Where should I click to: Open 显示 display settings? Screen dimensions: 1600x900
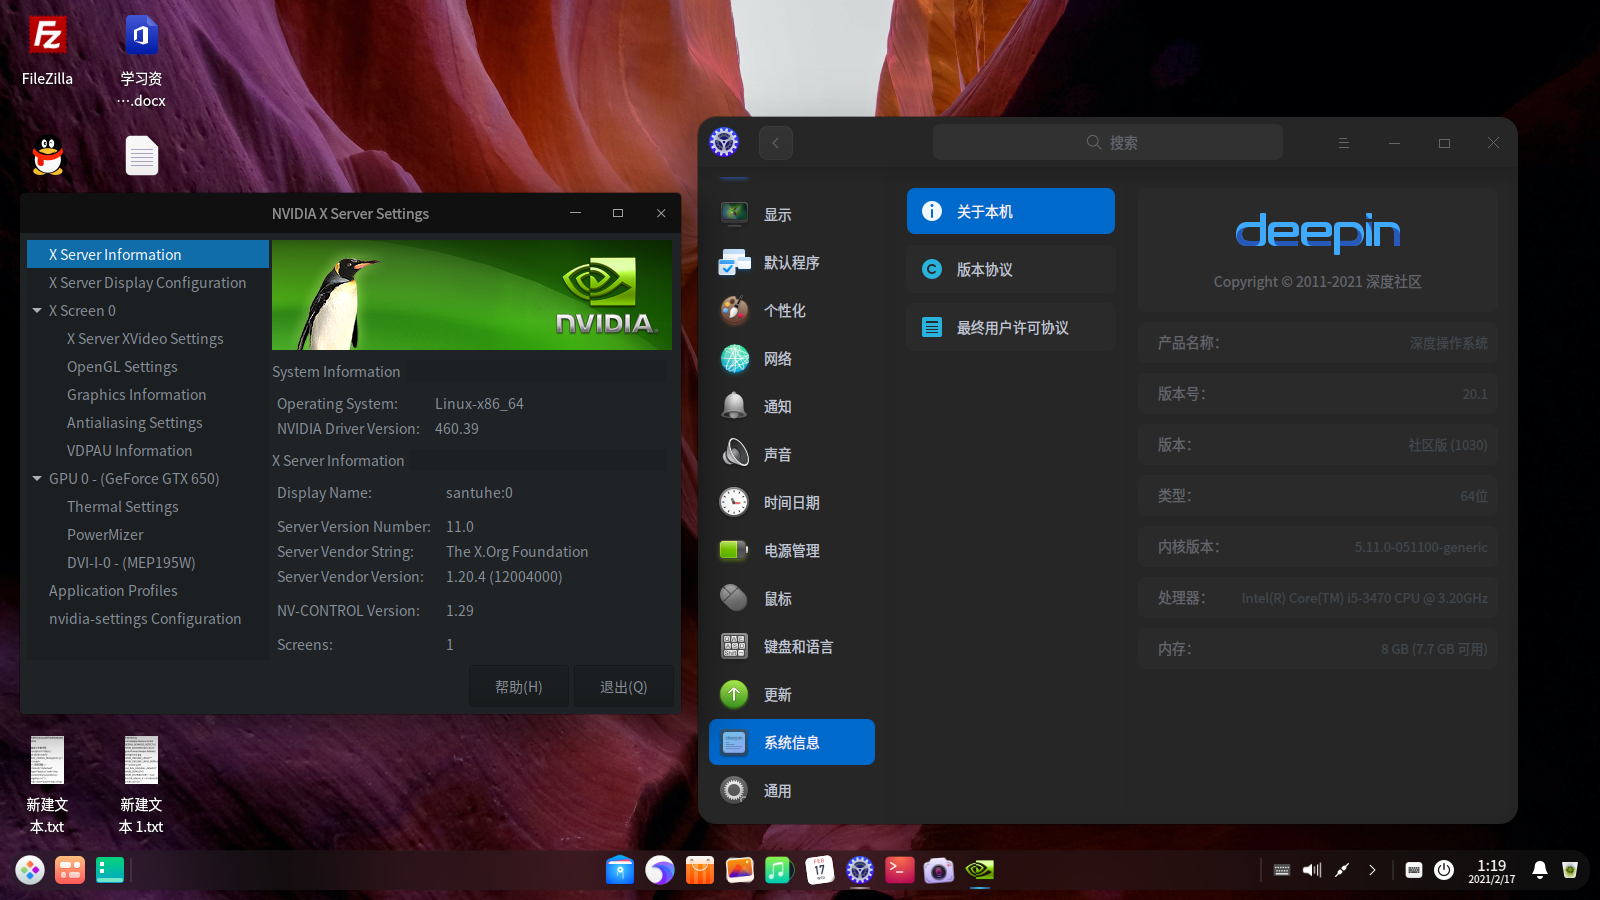[x=792, y=214]
